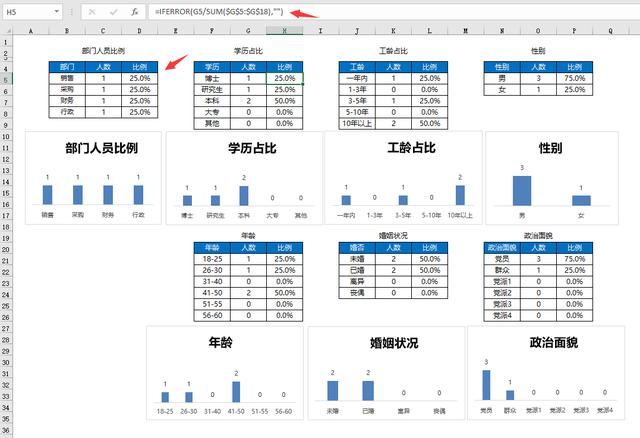Select the 41-50 cell in age table

pyautogui.click(x=212, y=293)
